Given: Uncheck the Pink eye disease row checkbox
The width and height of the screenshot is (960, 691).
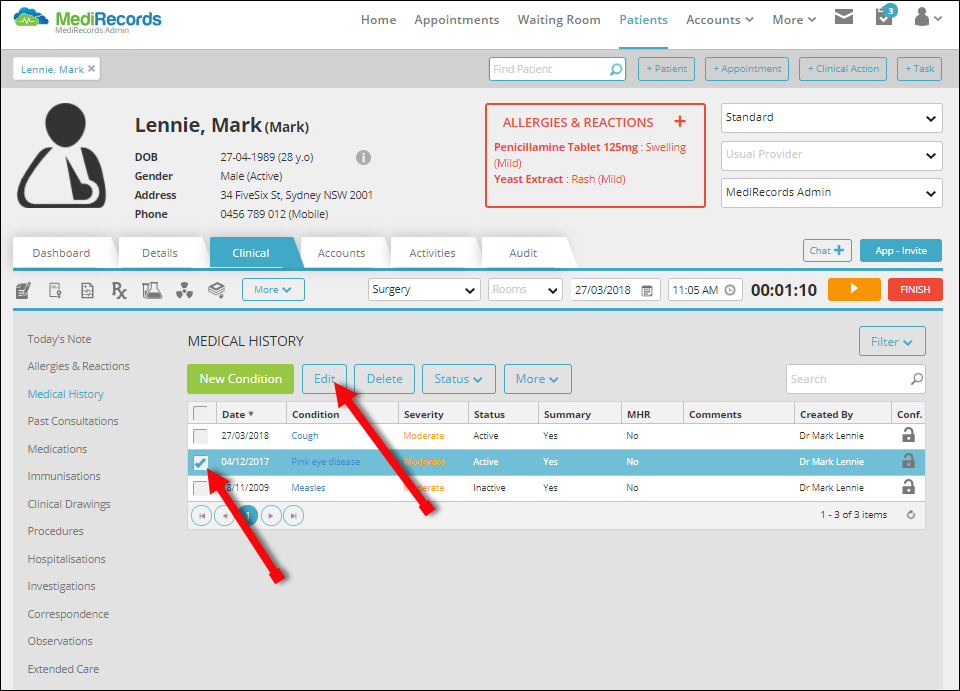Looking at the screenshot, I should pyautogui.click(x=200, y=462).
